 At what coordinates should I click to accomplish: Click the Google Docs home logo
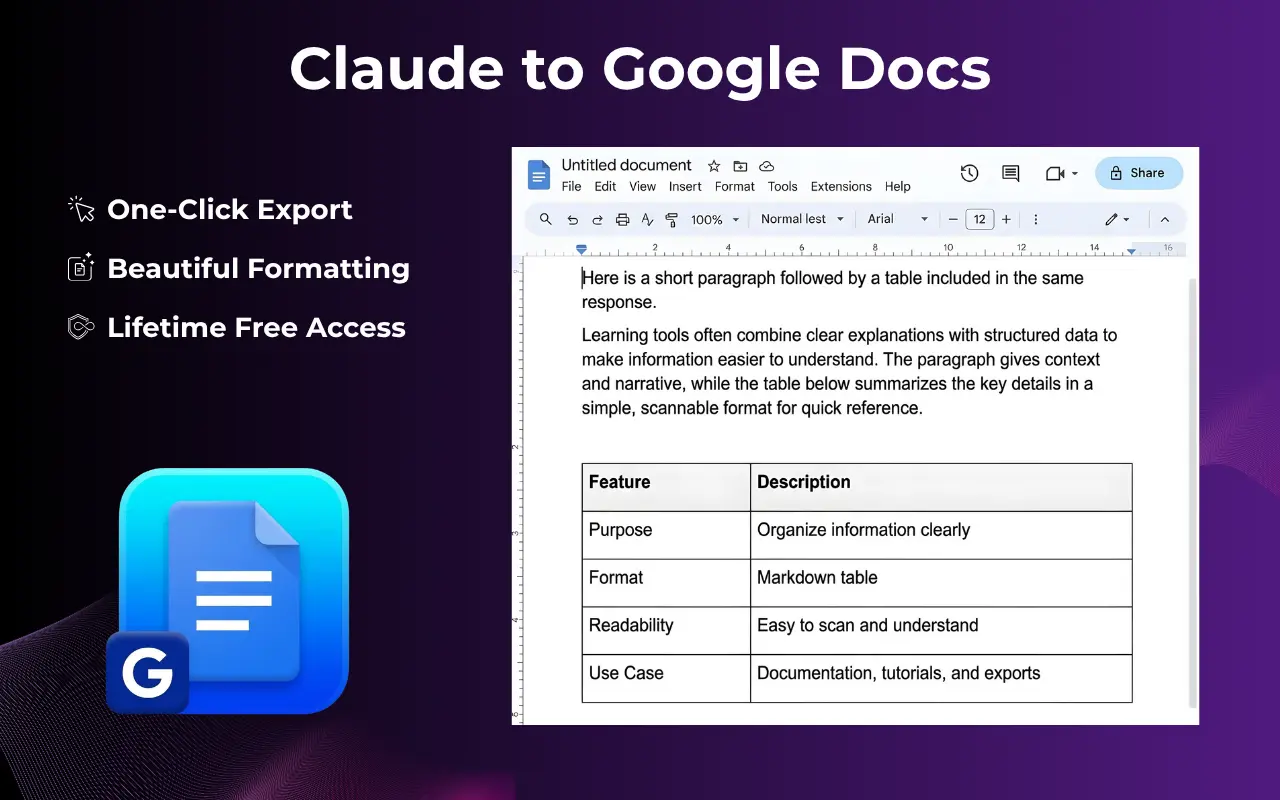point(539,176)
